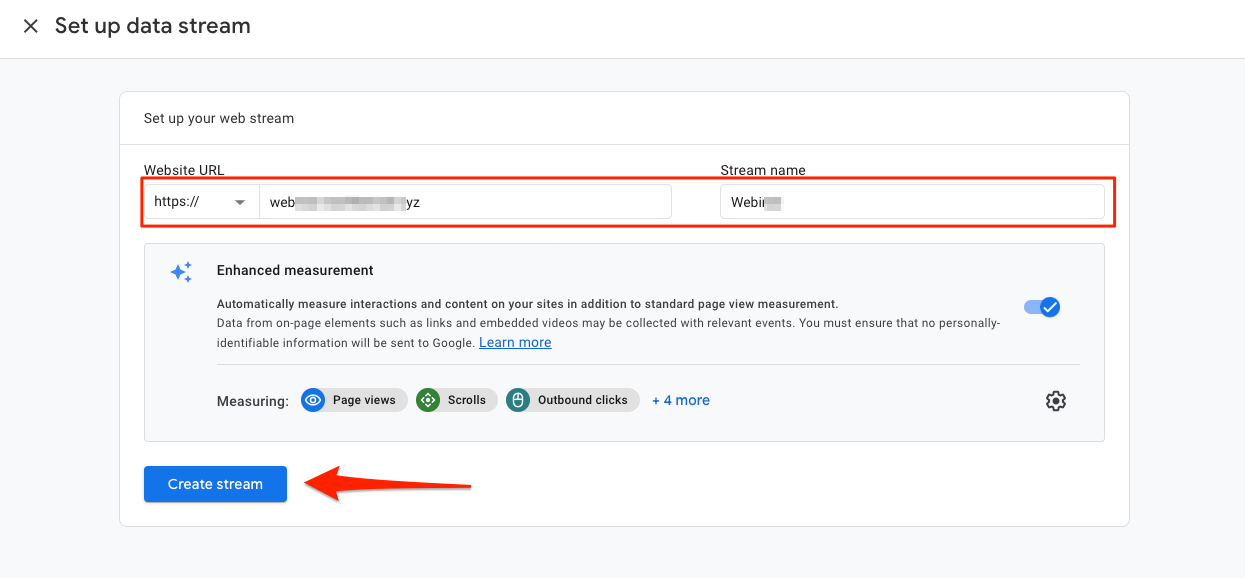1245x578 pixels.
Task: Select the Outbound clicks chip
Action: 572,400
